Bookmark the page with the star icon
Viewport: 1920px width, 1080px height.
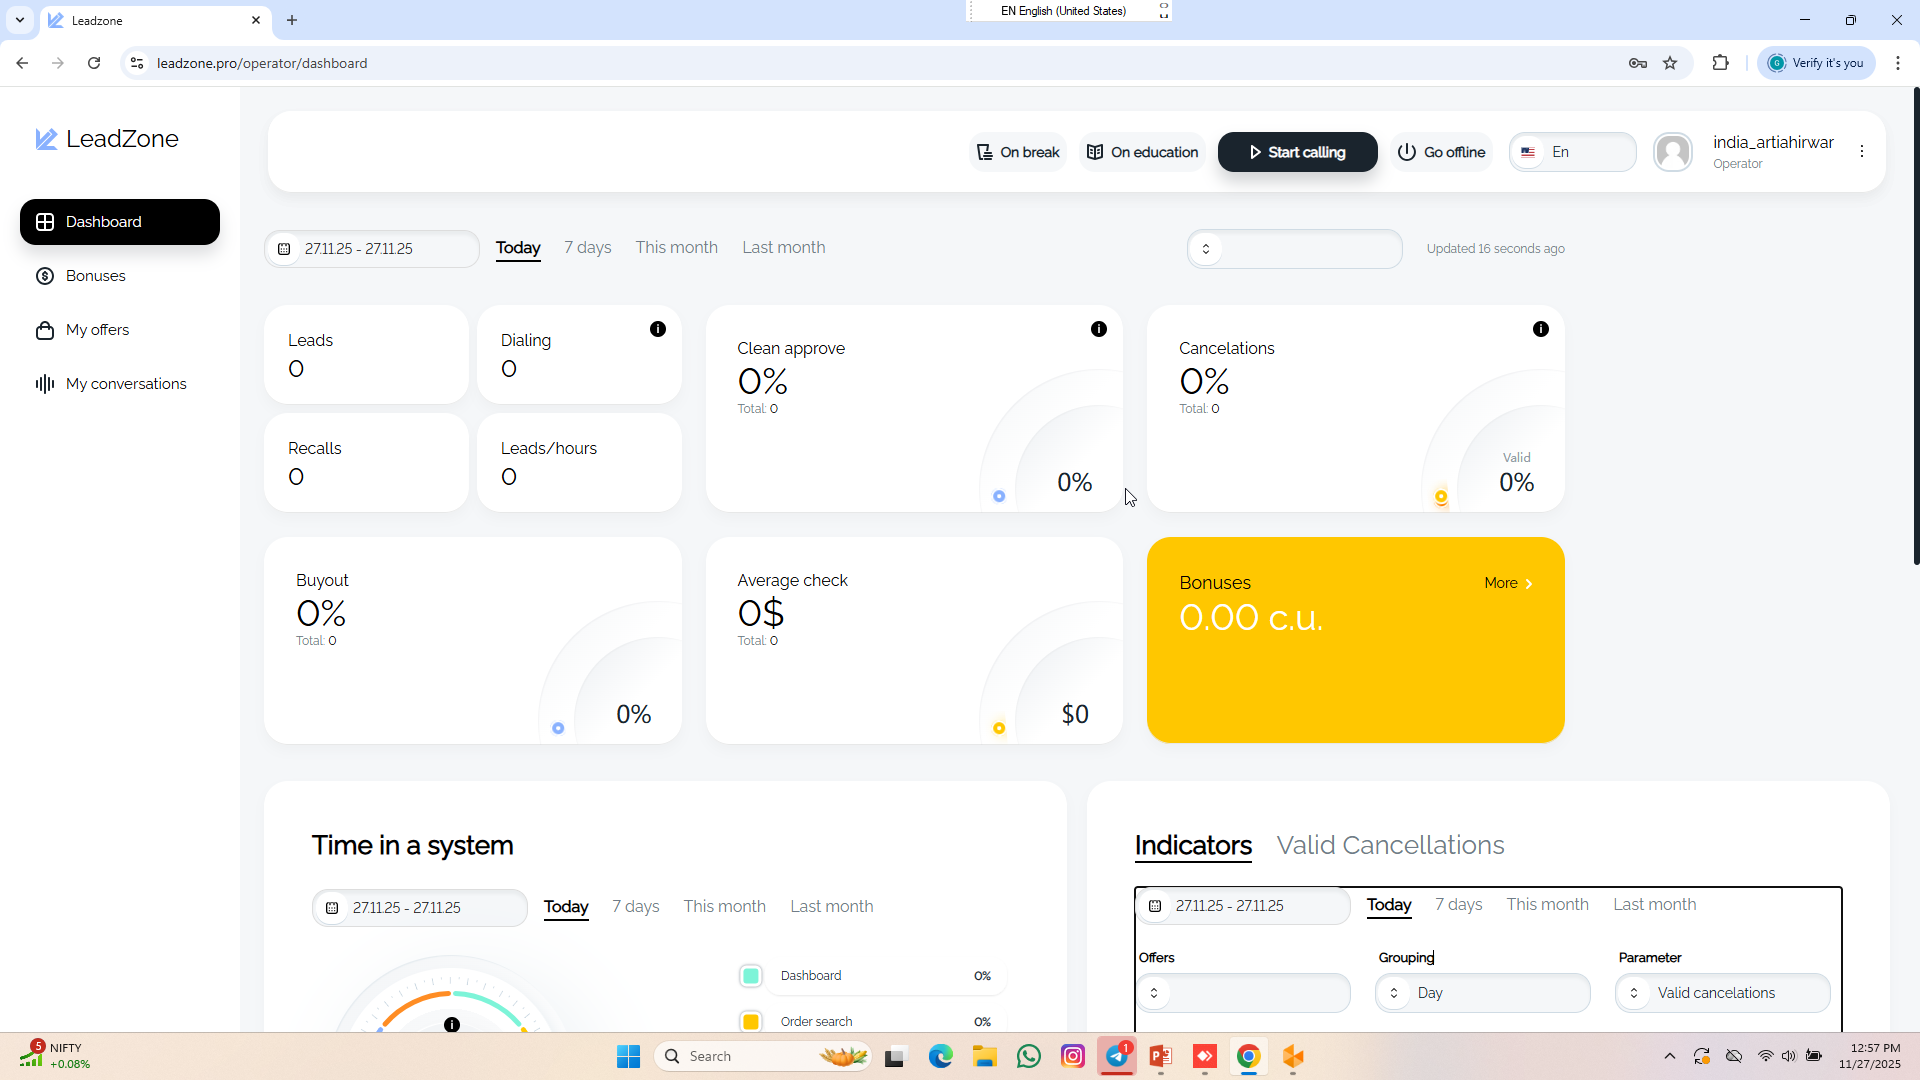pyautogui.click(x=1670, y=63)
